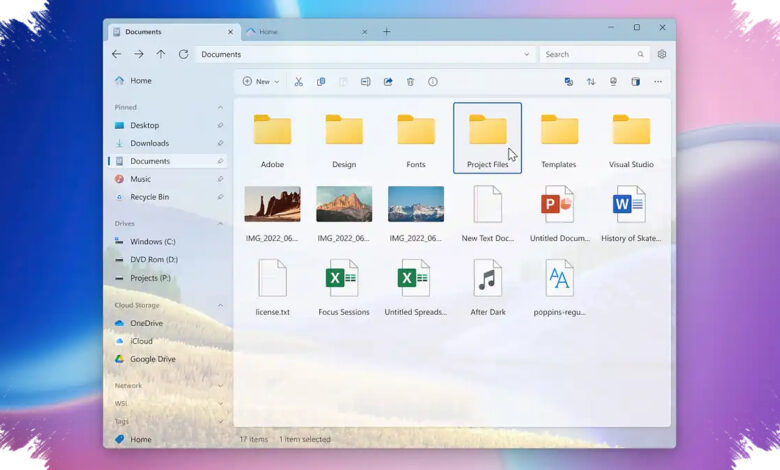This screenshot has height=470, width=780.
Task: Click the search magnifier icon
Action: [640, 54]
